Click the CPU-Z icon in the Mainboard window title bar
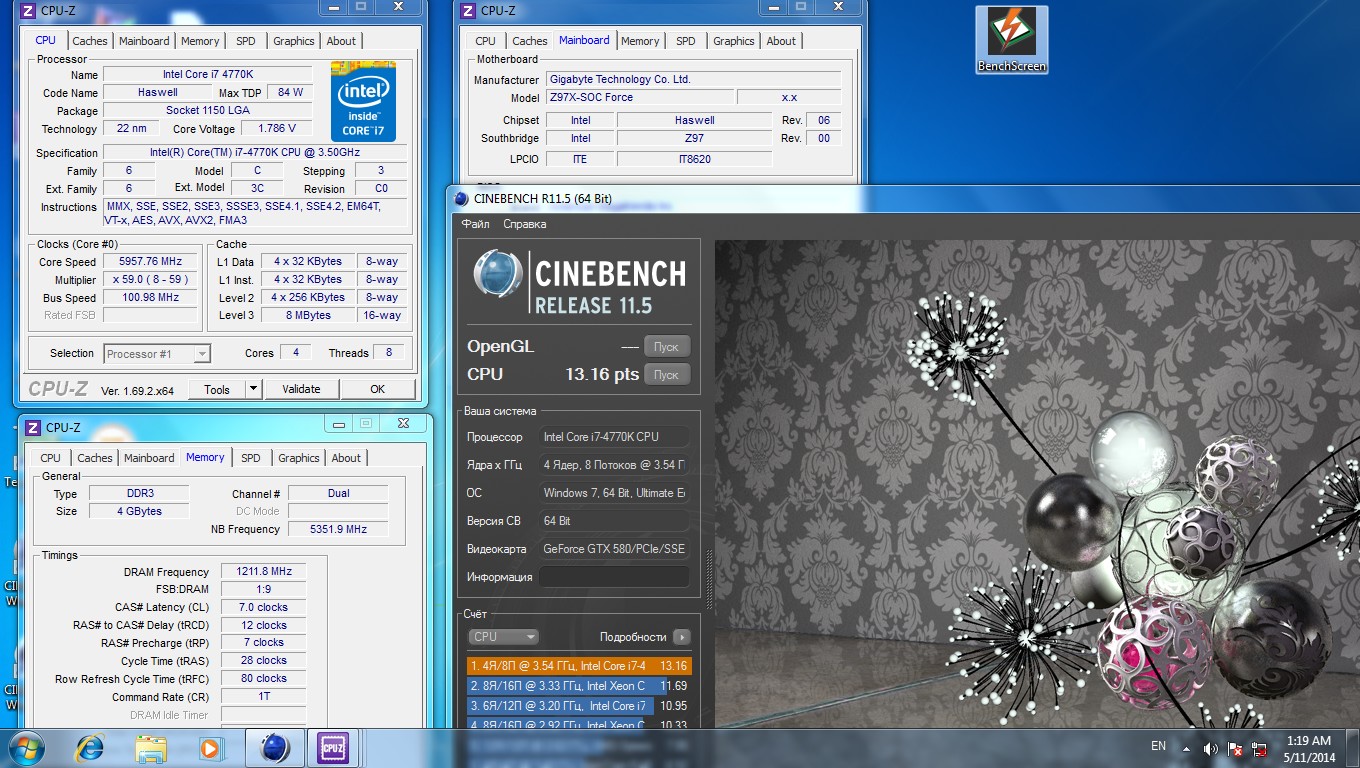The image size is (1360, 768). tap(467, 11)
